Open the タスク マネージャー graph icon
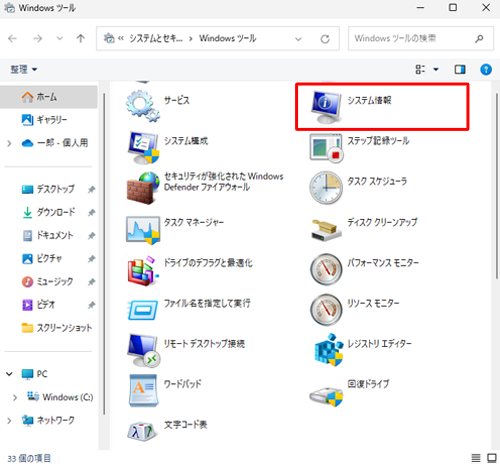 click(143, 230)
